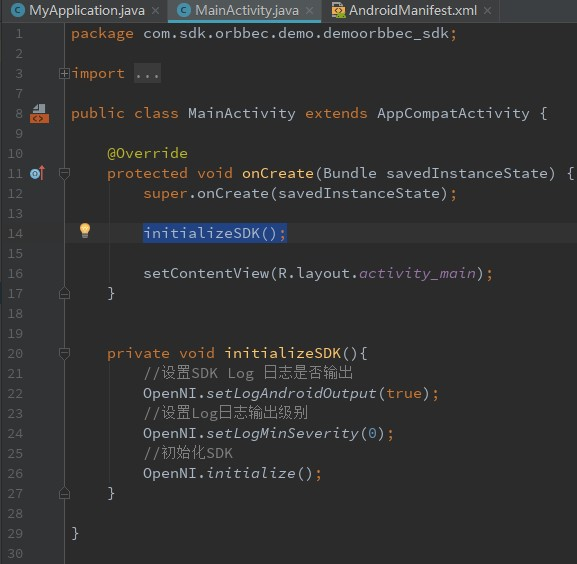Click the MainActivity.java class file icon
This screenshot has height=564, width=577.
coord(184,10)
